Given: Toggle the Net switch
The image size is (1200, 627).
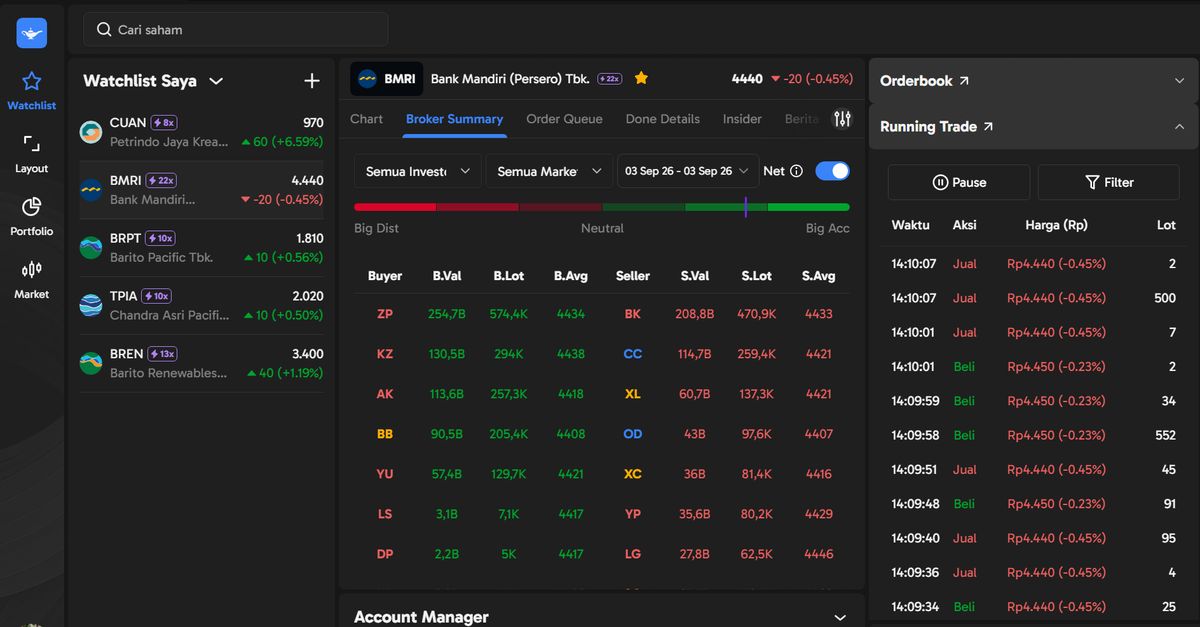Looking at the screenshot, I should 832,171.
